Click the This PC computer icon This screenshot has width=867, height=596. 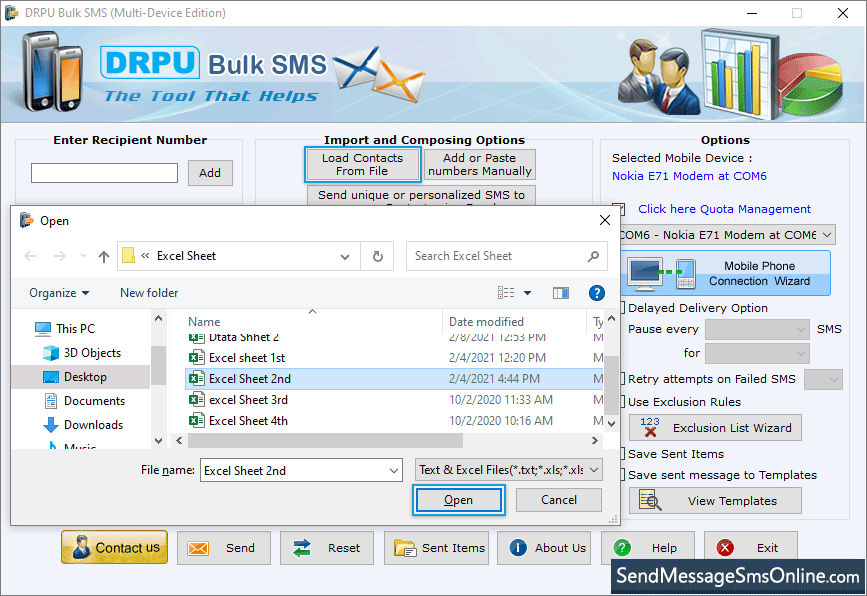(x=43, y=329)
